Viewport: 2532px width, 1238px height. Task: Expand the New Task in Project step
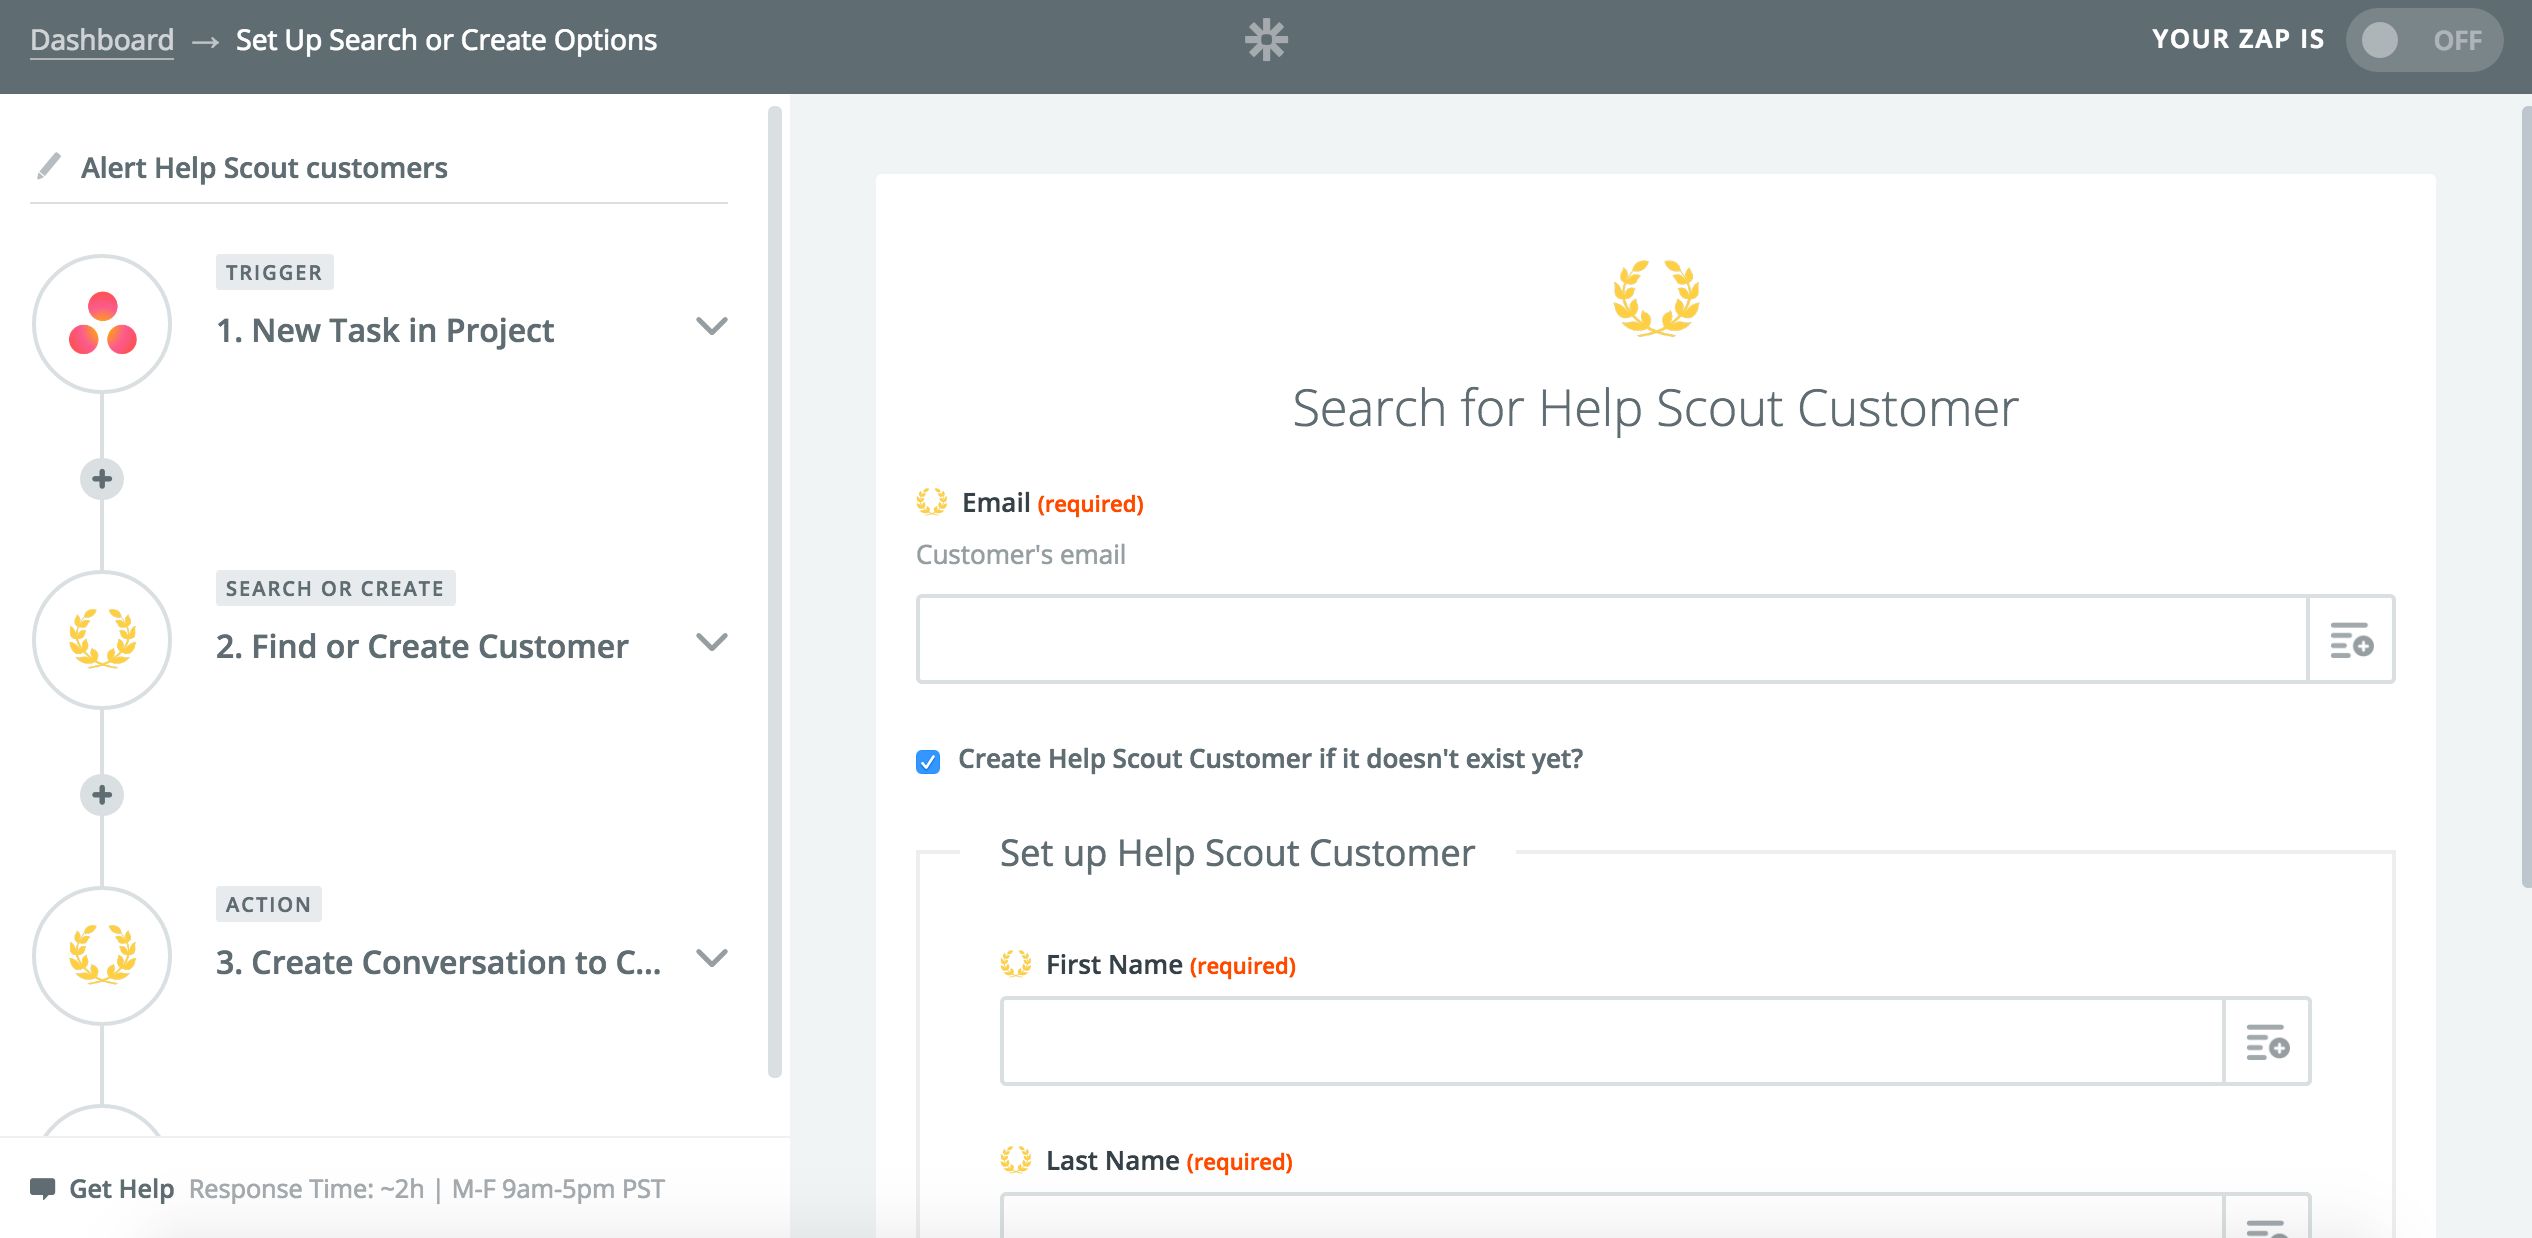click(x=711, y=326)
